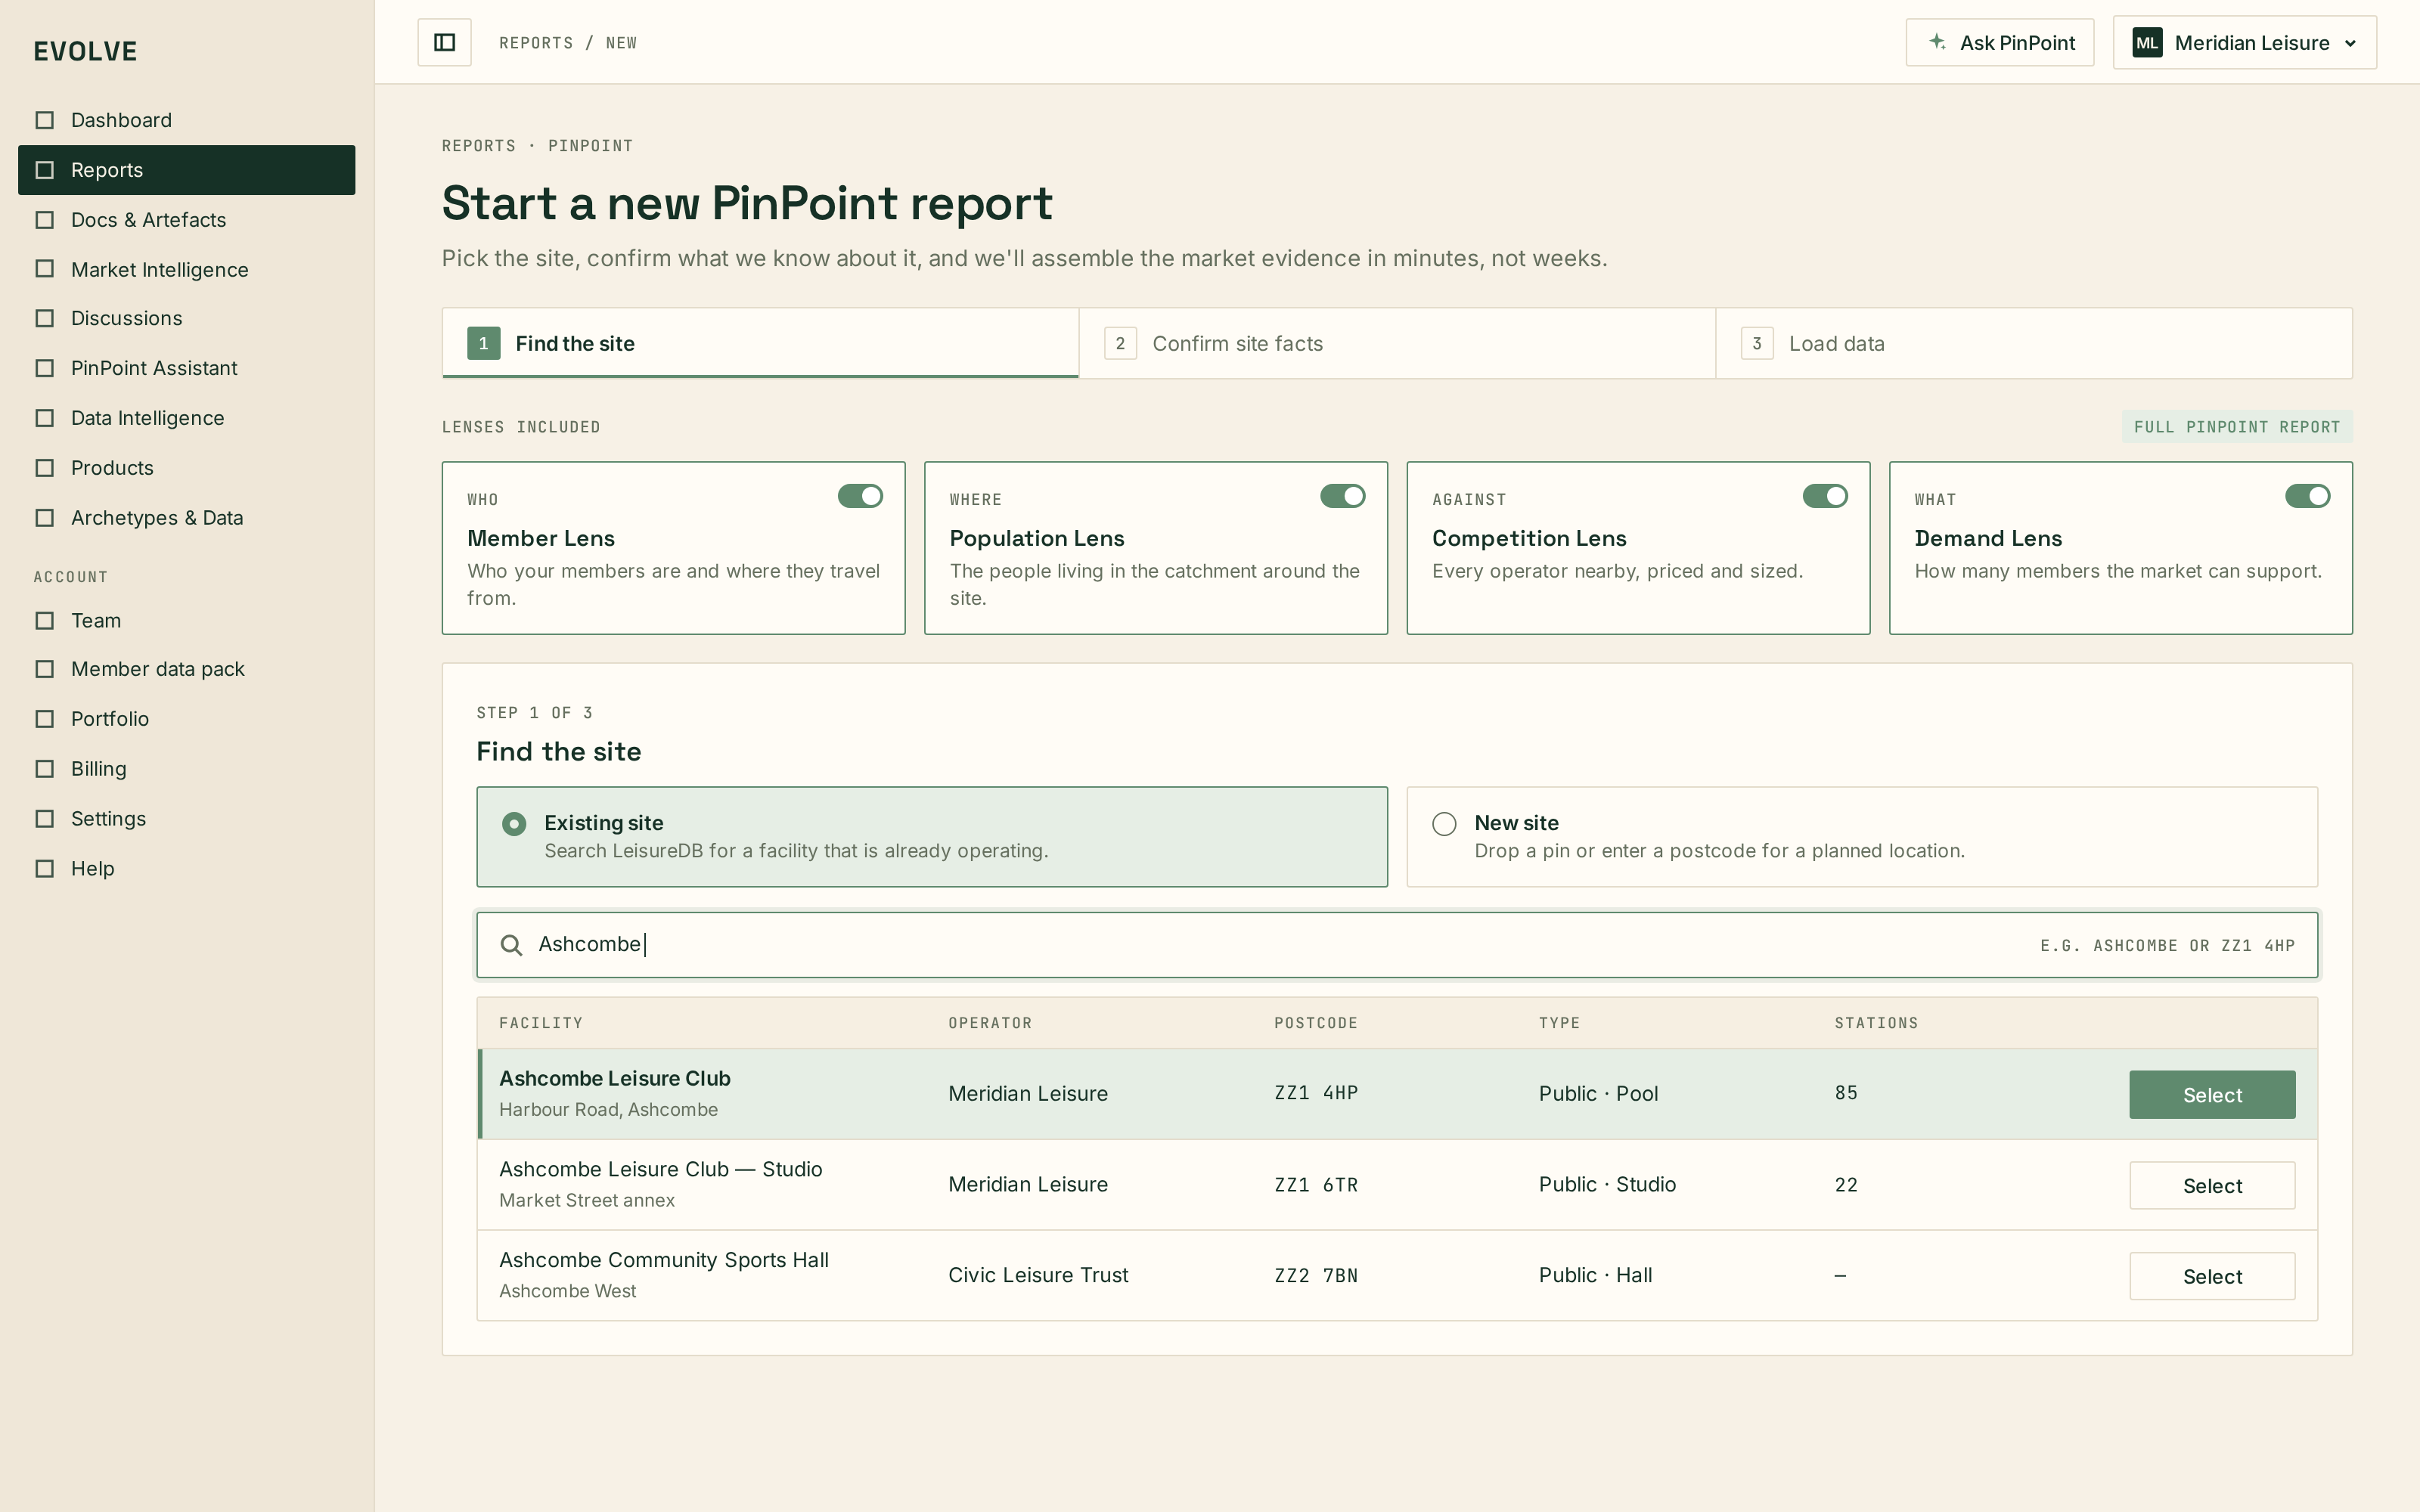The height and width of the screenshot is (1512, 2420).
Task: Click the ZZ1 6TR postcode cell
Action: (1316, 1185)
